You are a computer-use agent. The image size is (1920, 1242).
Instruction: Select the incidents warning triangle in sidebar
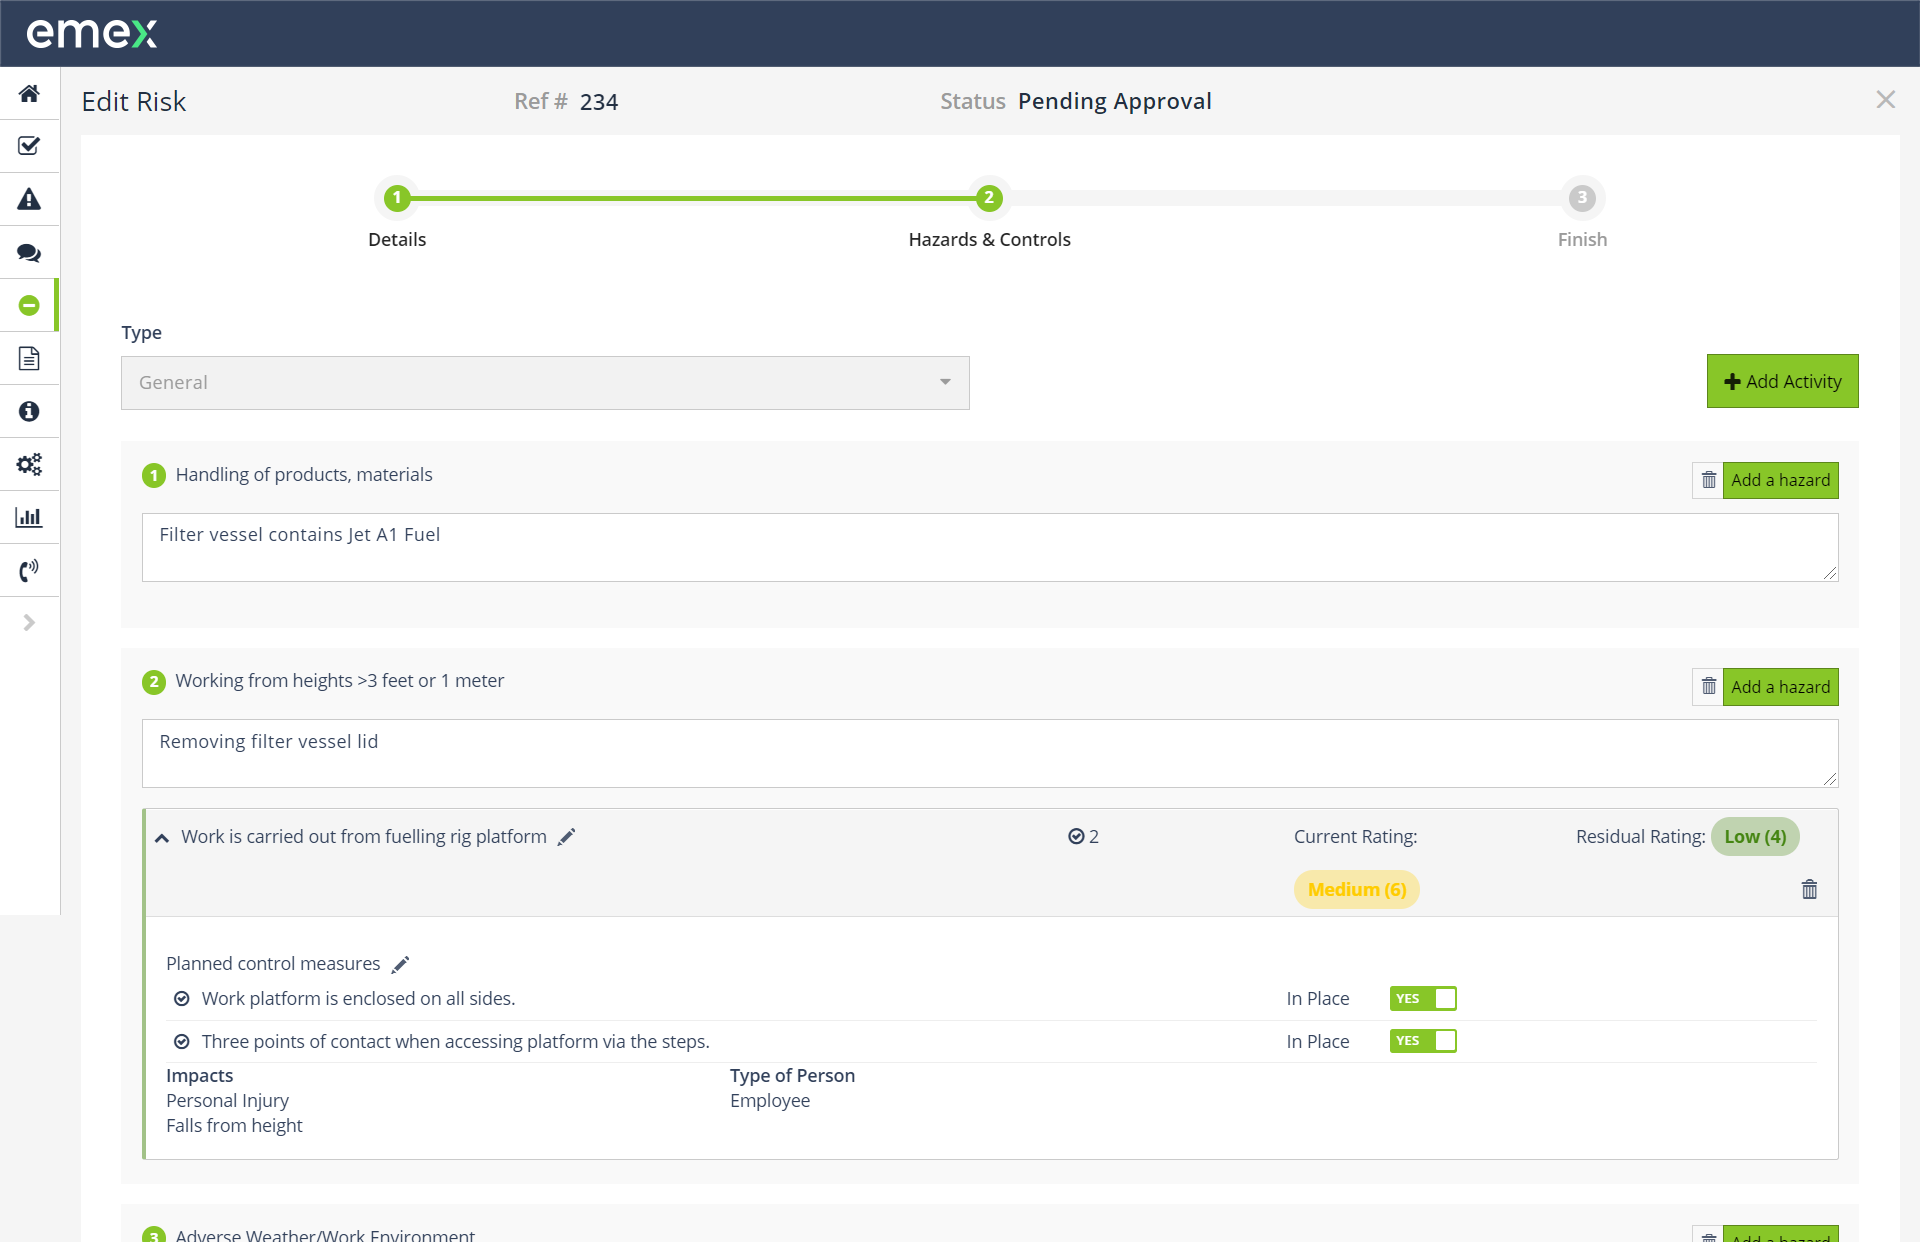29,199
